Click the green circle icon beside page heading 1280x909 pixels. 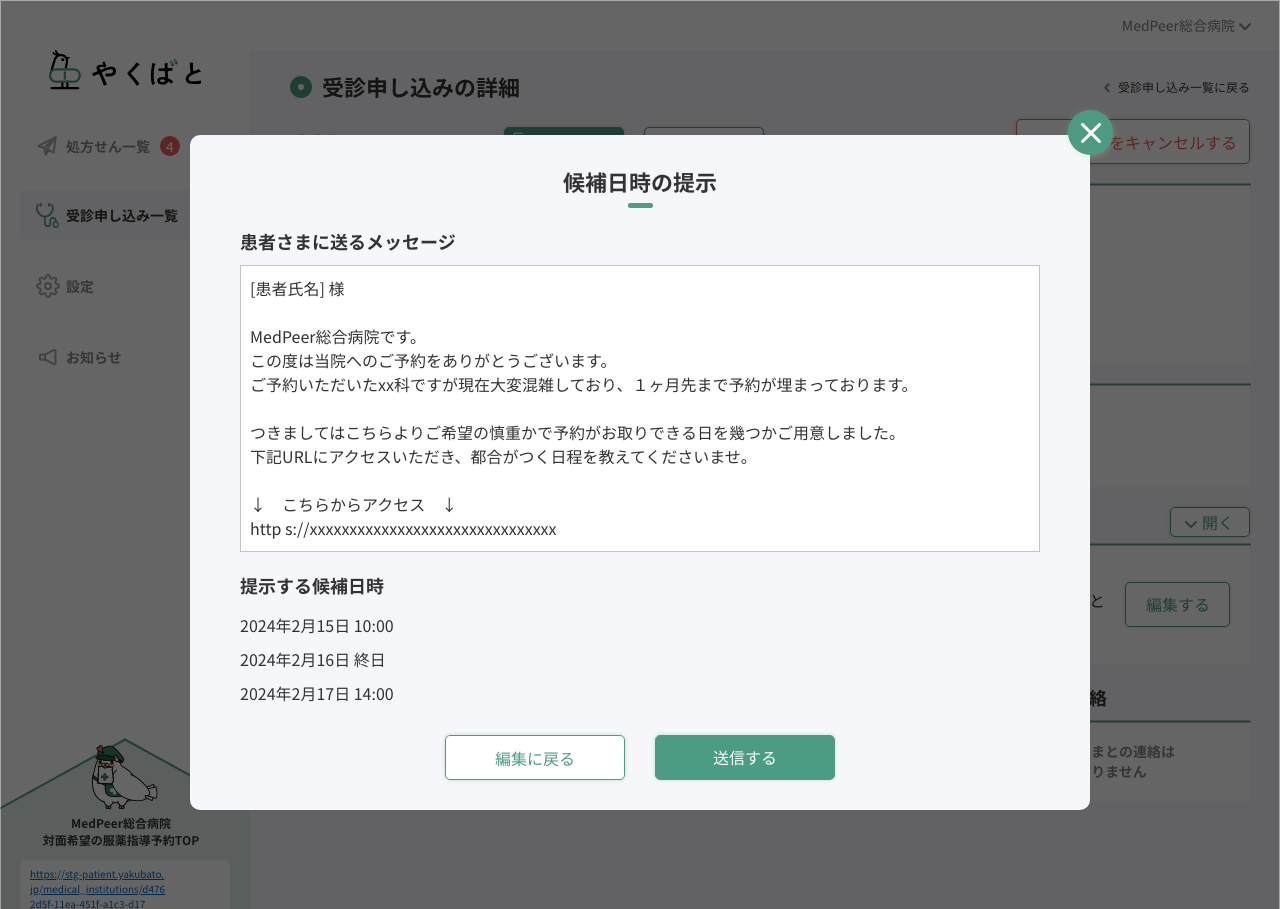tap(301, 87)
